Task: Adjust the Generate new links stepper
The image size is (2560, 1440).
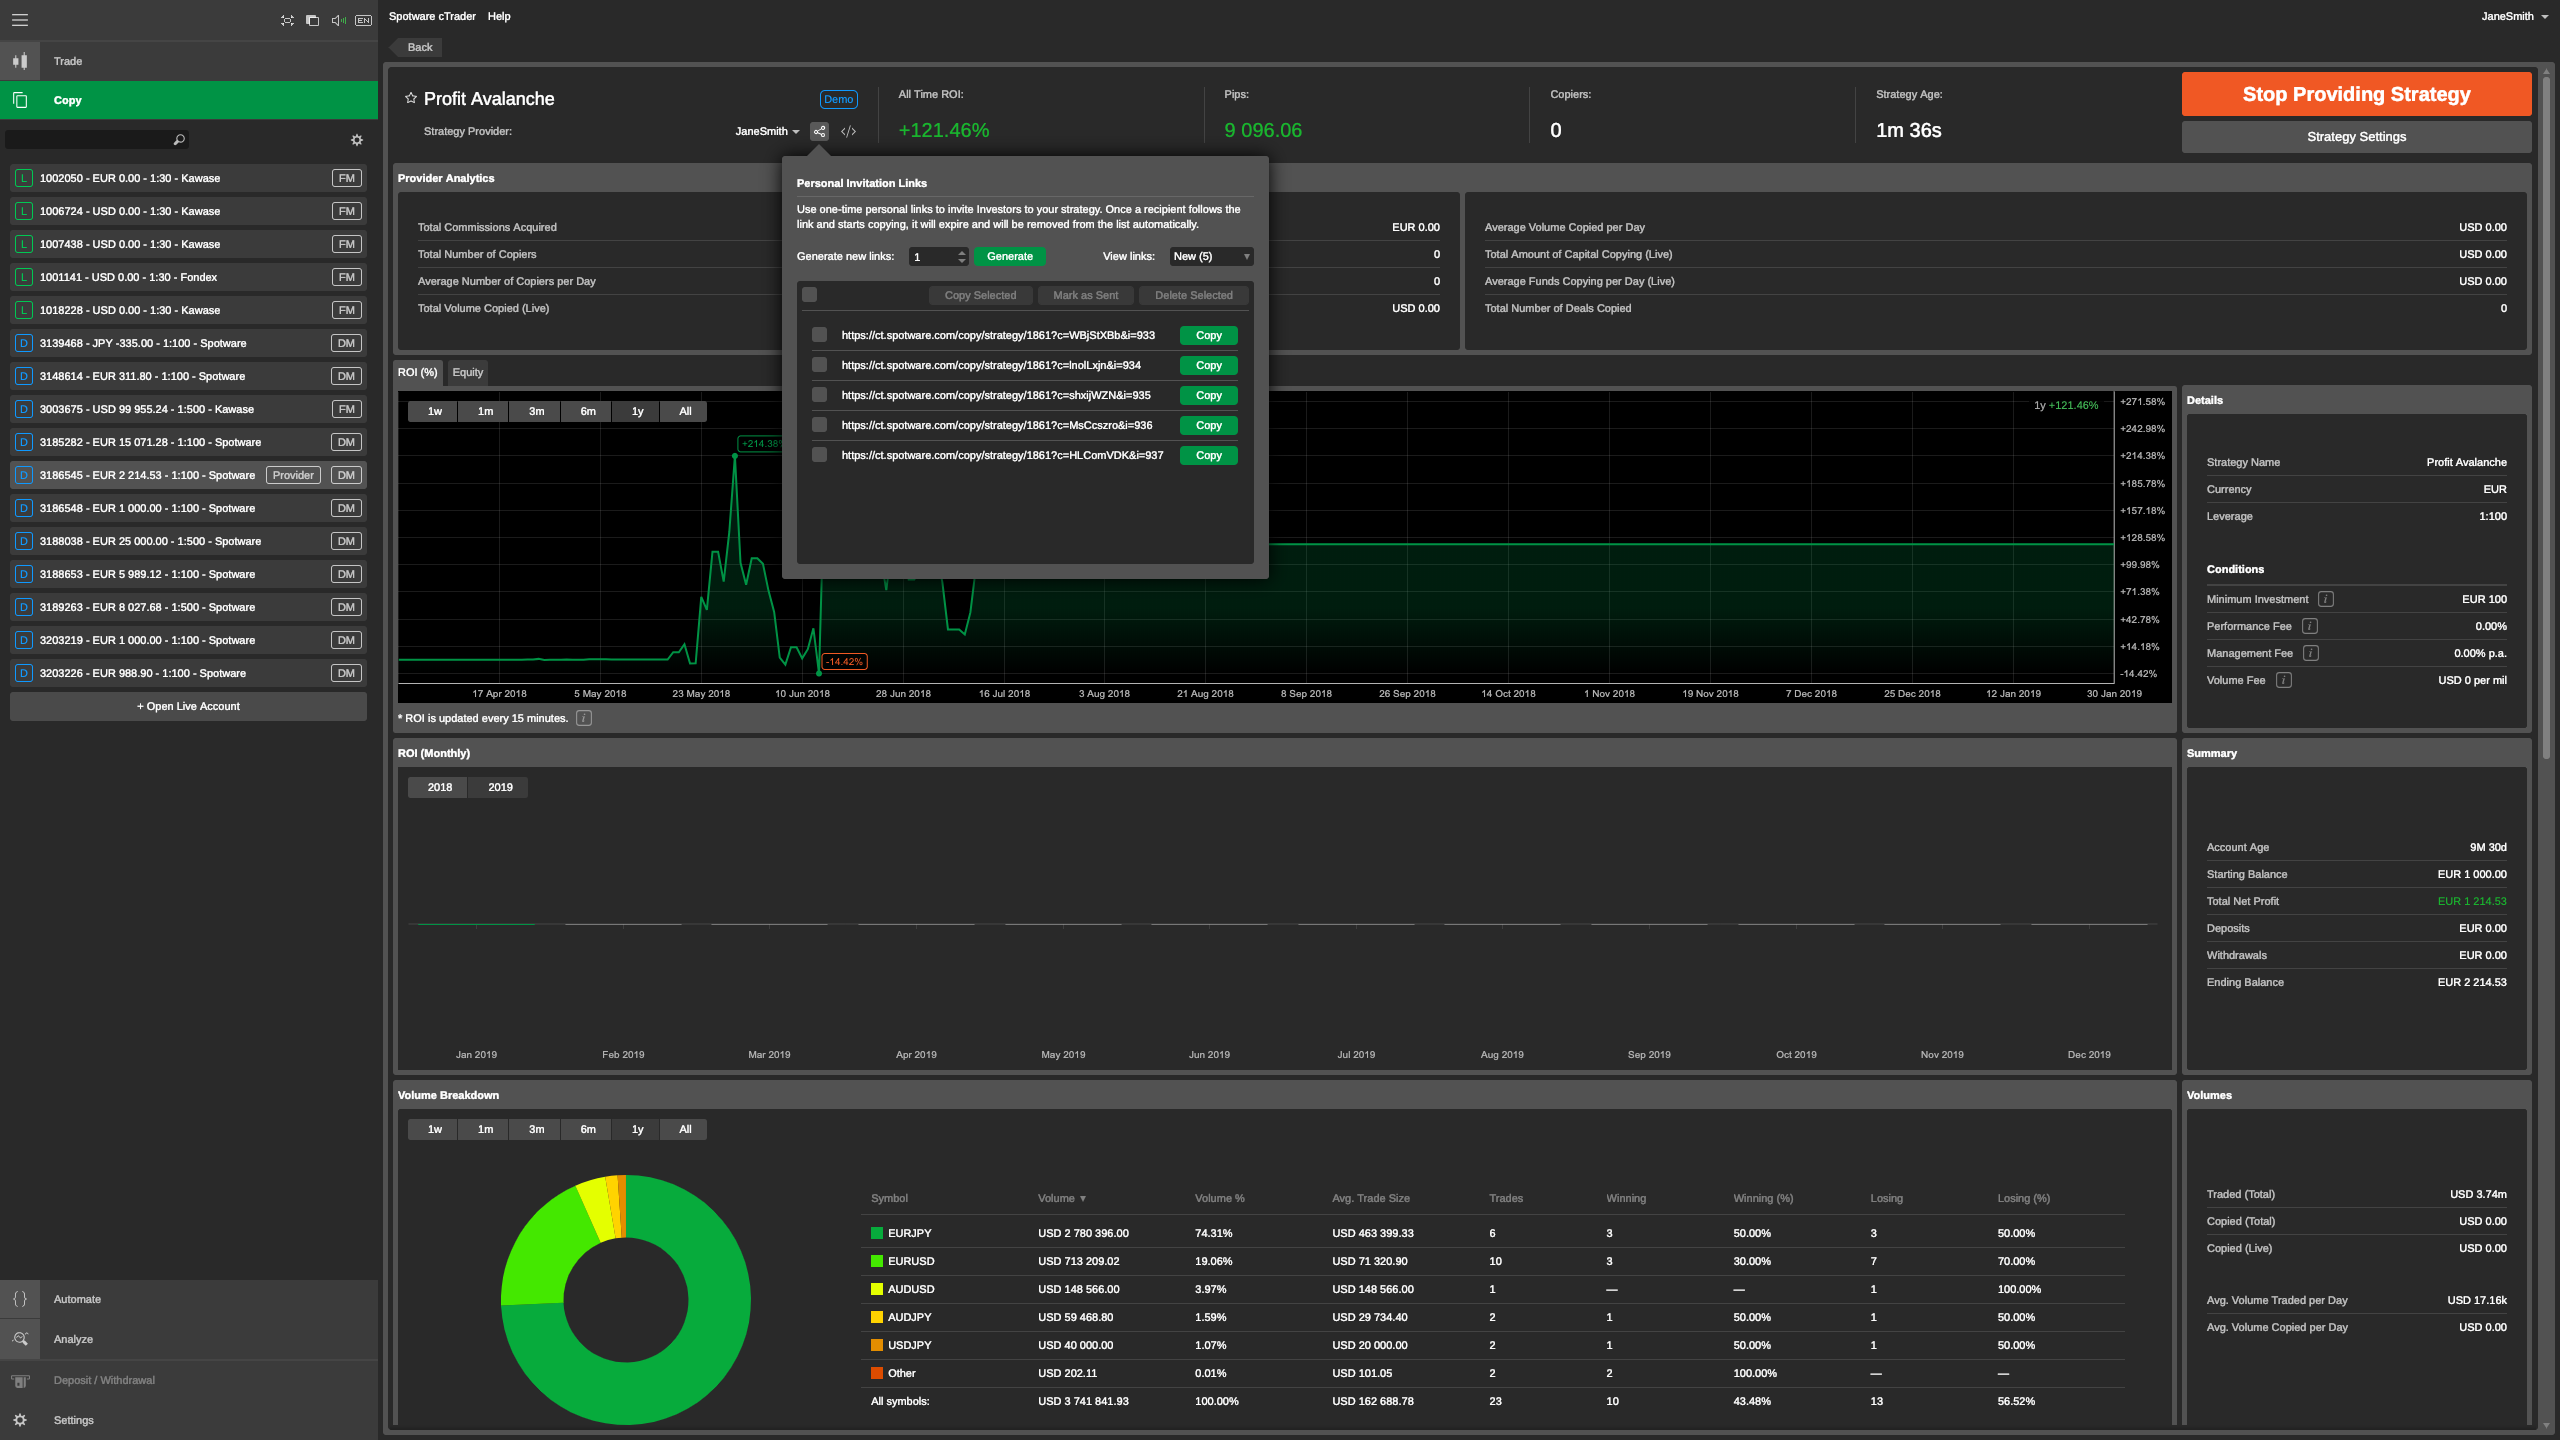Action: (x=962, y=256)
